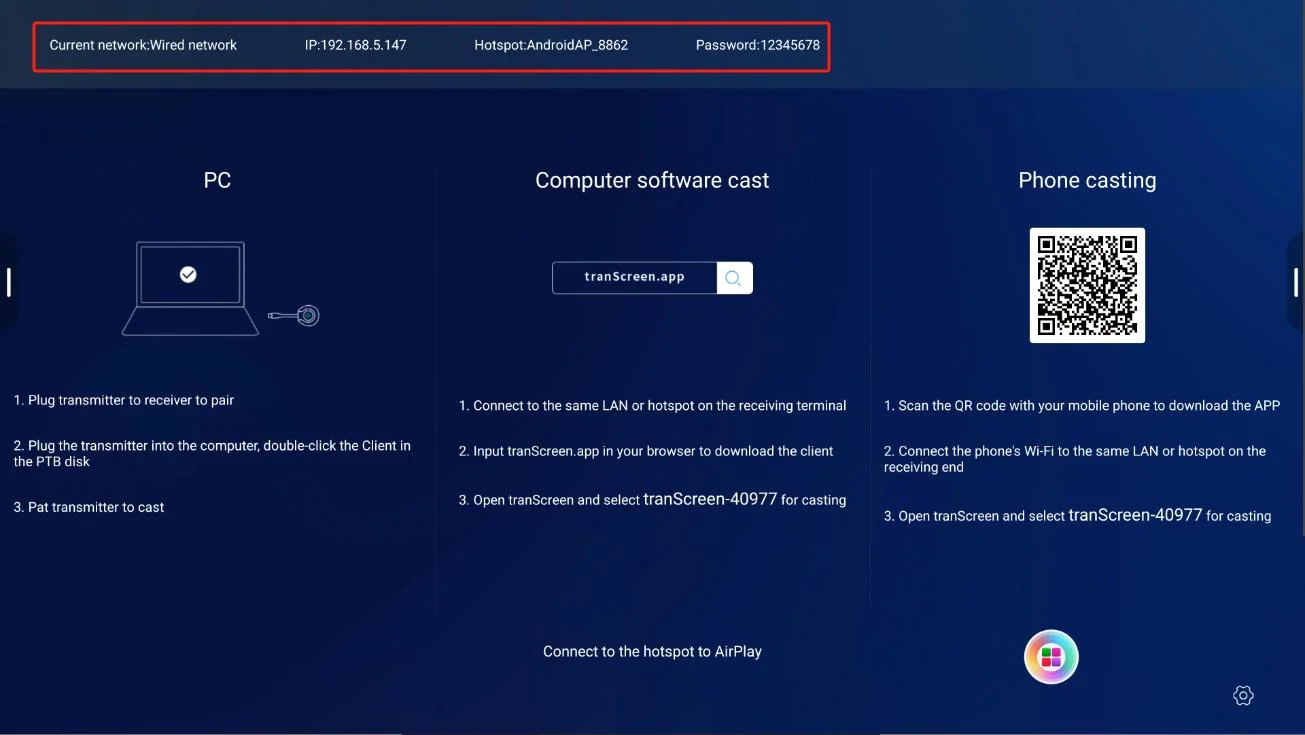Click the Password:12345678 text
1305x735 pixels.
(758, 45)
